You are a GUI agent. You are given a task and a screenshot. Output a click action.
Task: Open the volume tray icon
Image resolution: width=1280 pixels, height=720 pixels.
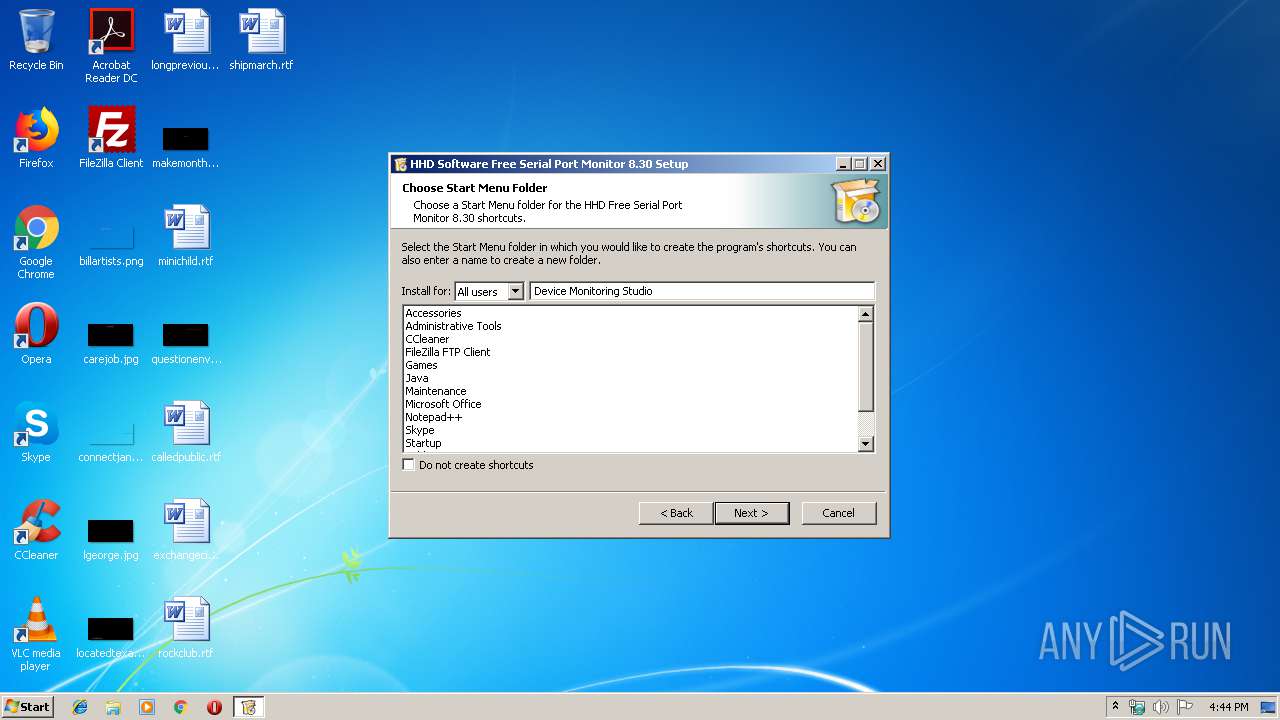(x=1161, y=707)
